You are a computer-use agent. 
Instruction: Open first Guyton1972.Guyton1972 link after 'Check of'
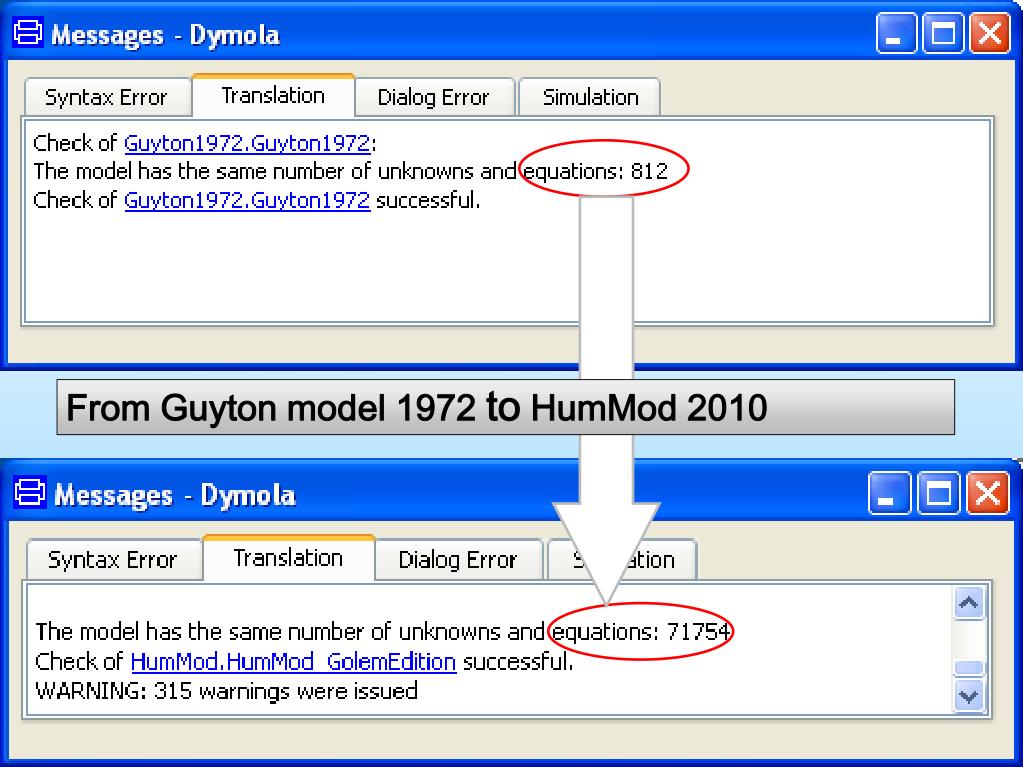click(247, 143)
